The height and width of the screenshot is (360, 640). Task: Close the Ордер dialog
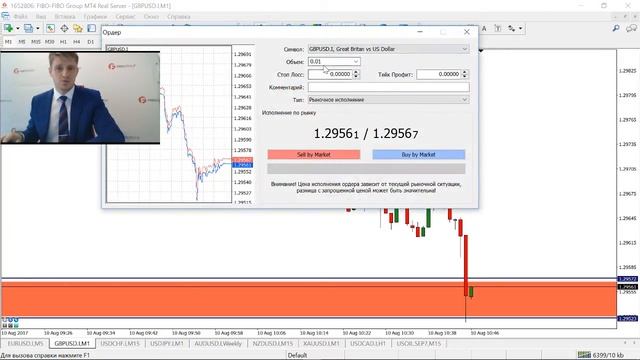467,32
